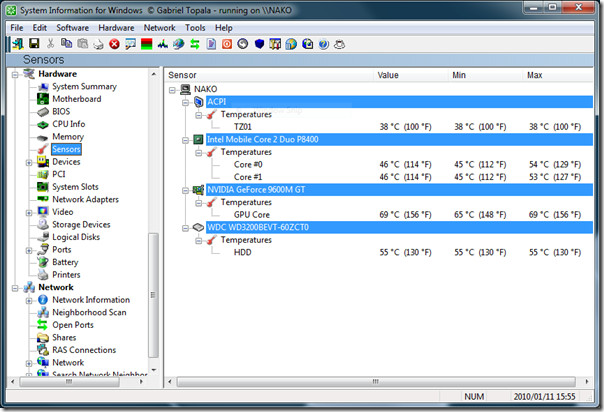Click the exit door toolbar icon
This screenshot has width=604, height=412.
[x=18, y=44]
